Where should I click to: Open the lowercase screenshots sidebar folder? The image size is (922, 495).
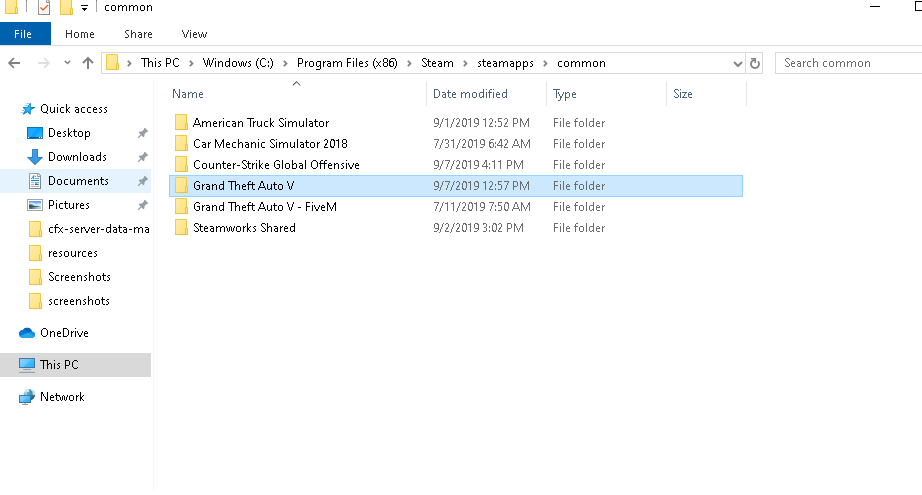[x=79, y=301]
